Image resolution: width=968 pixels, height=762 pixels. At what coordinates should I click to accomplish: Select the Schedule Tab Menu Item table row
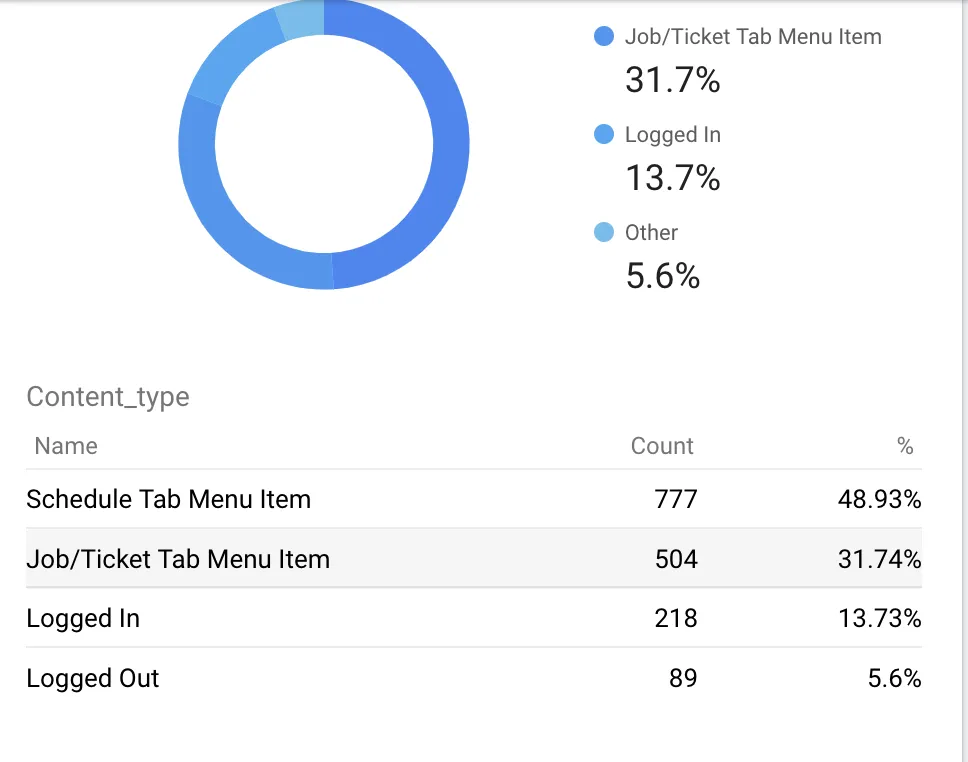pyautogui.click(x=168, y=499)
